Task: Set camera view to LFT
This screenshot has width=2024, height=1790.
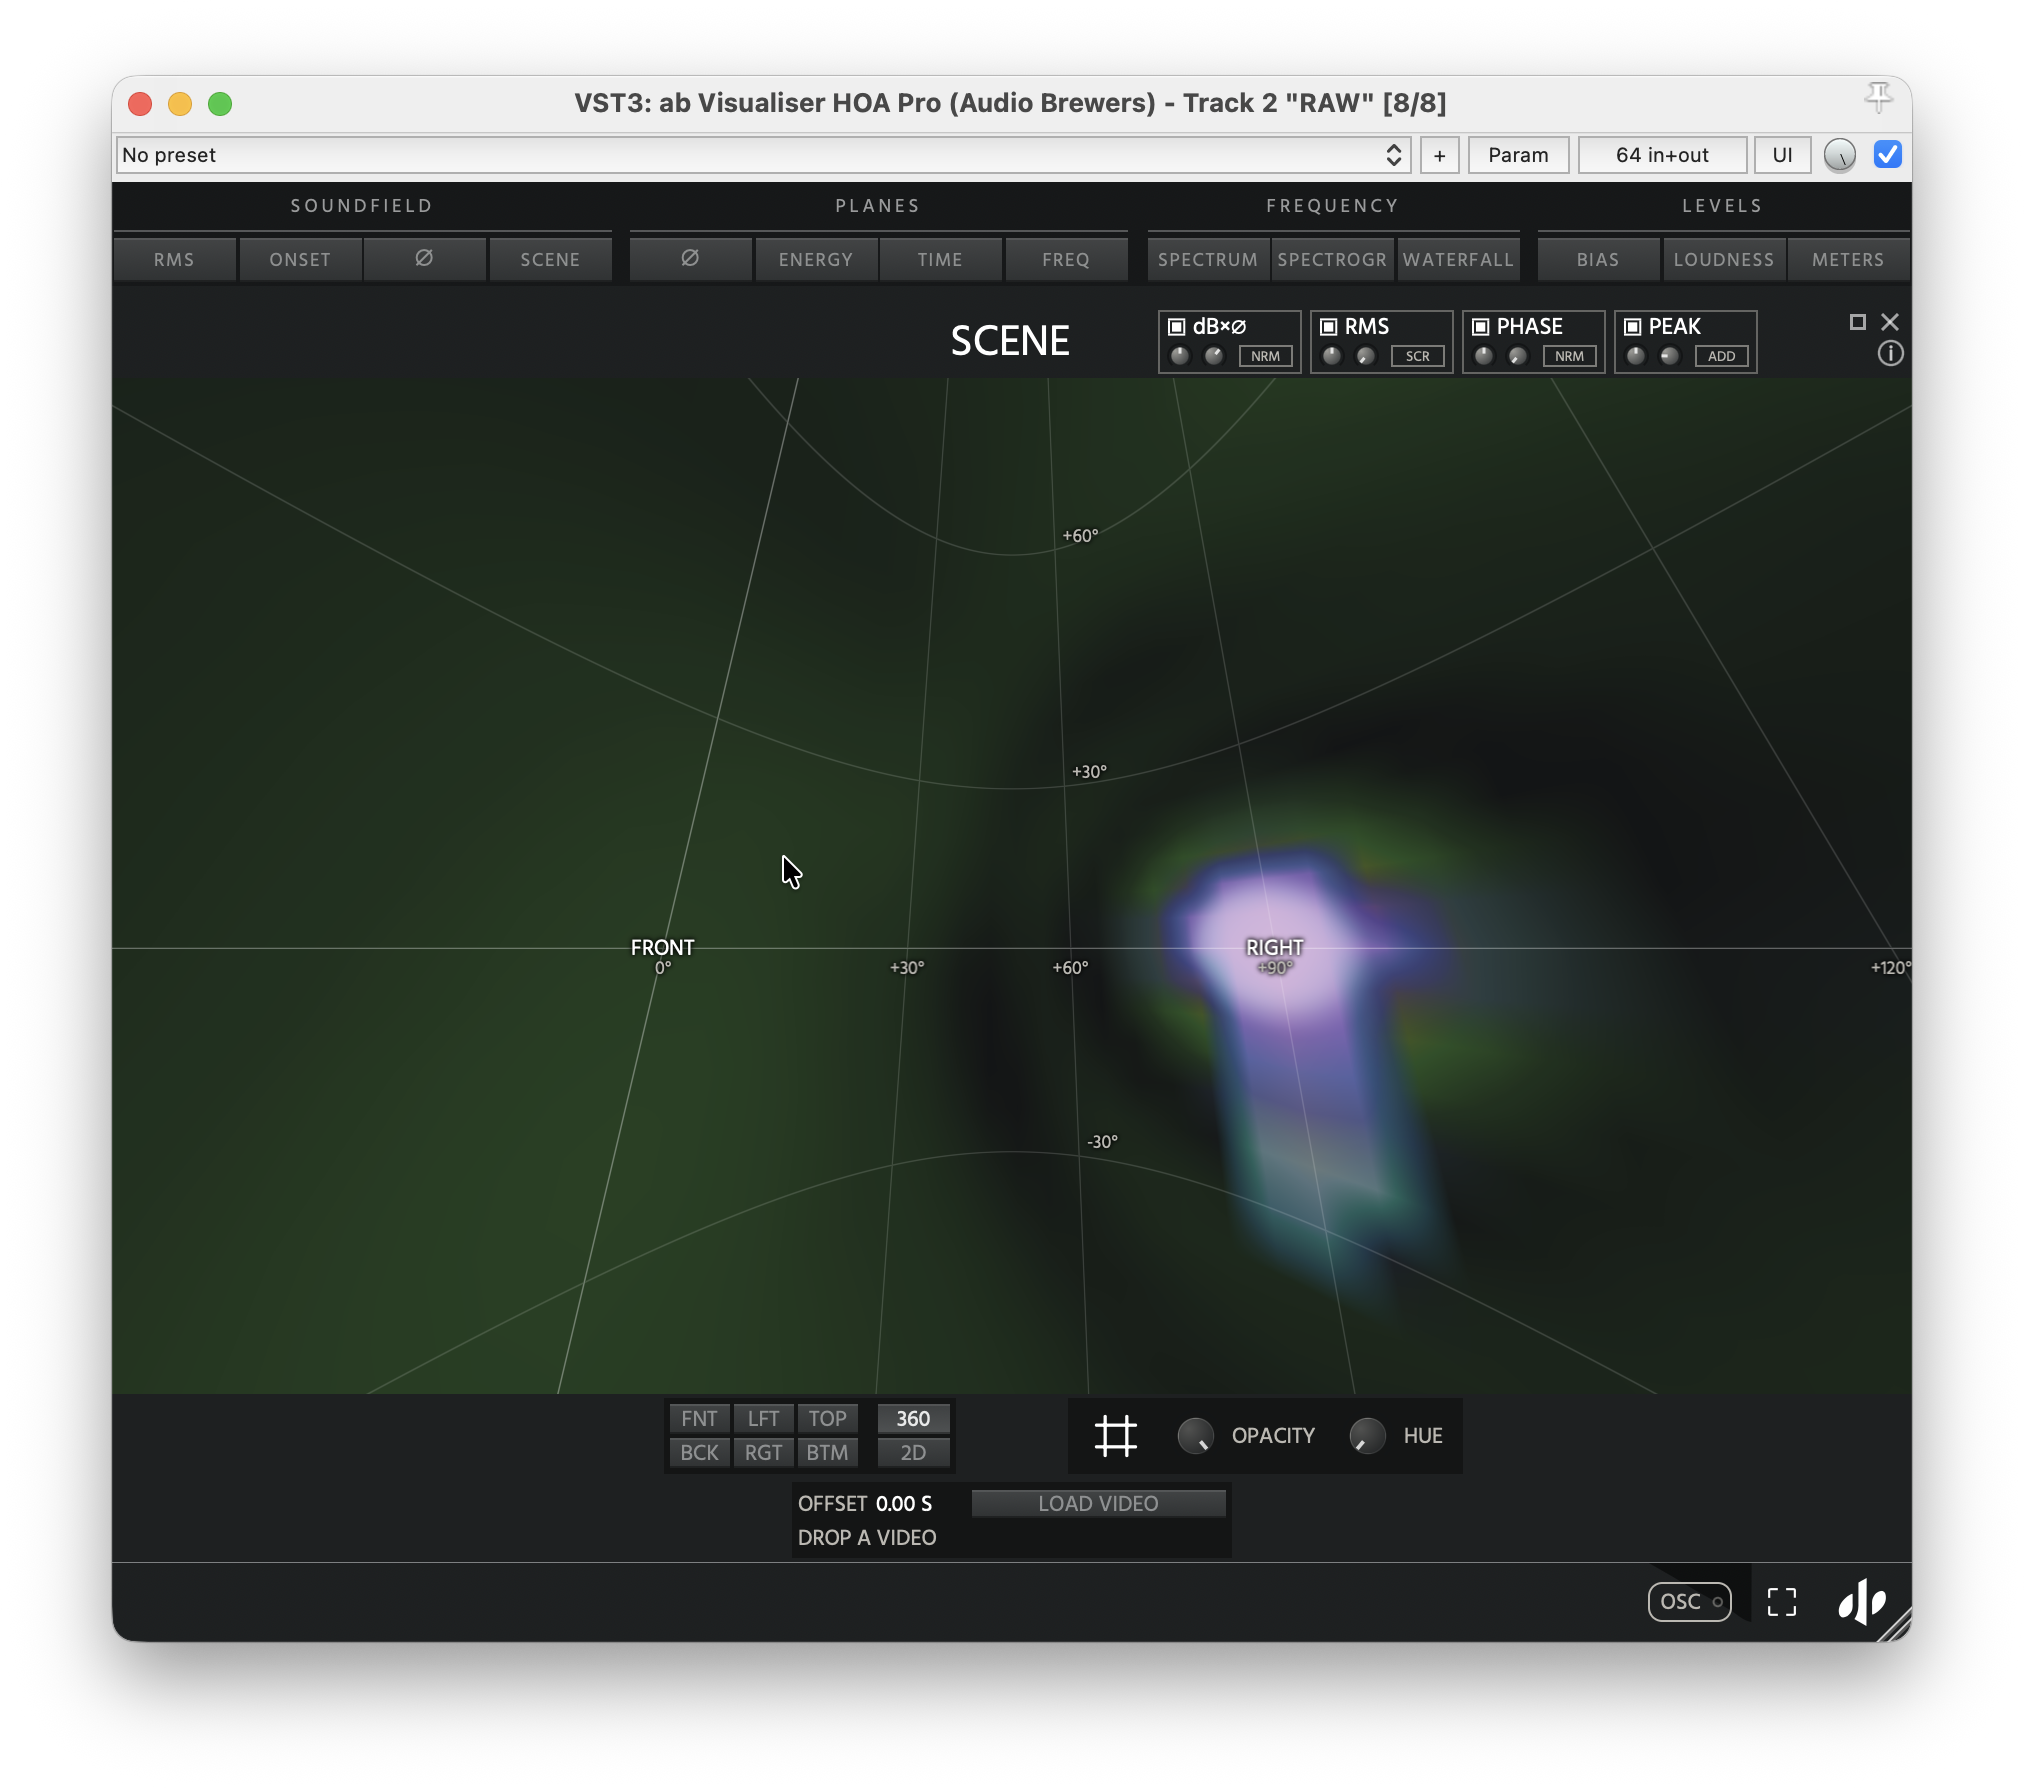Action: (763, 1419)
